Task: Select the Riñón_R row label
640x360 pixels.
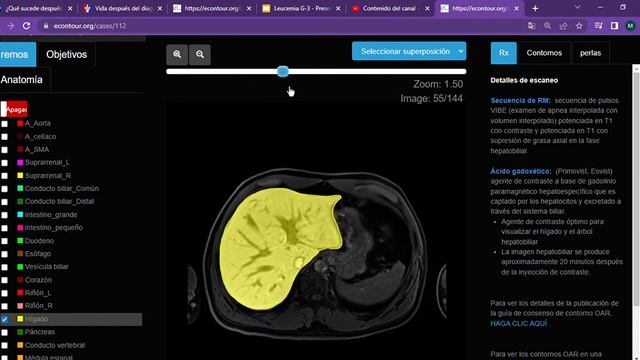Action: pos(39,306)
